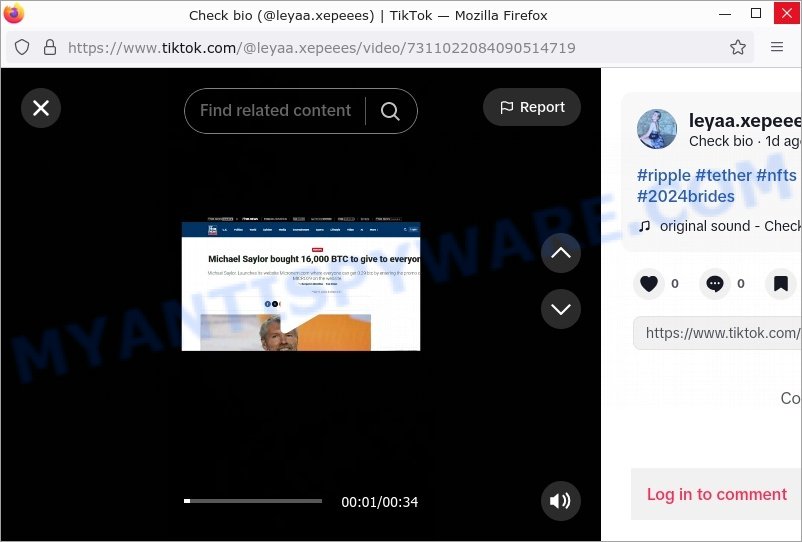The image size is (802, 542).
Task: Open leyaa.xepeees profile avatar
Action: (657, 129)
